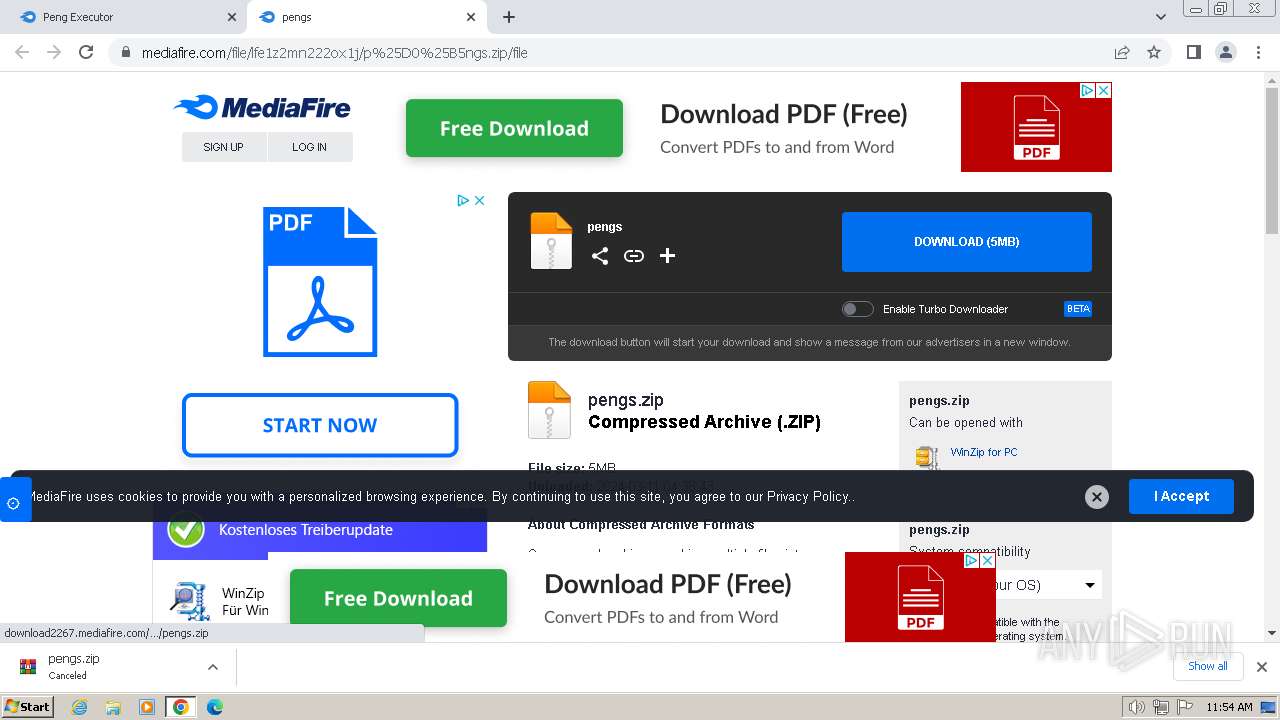Share the pengs file via share icon
Image resolution: width=1280 pixels, height=720 pixels.
point(600,256)
